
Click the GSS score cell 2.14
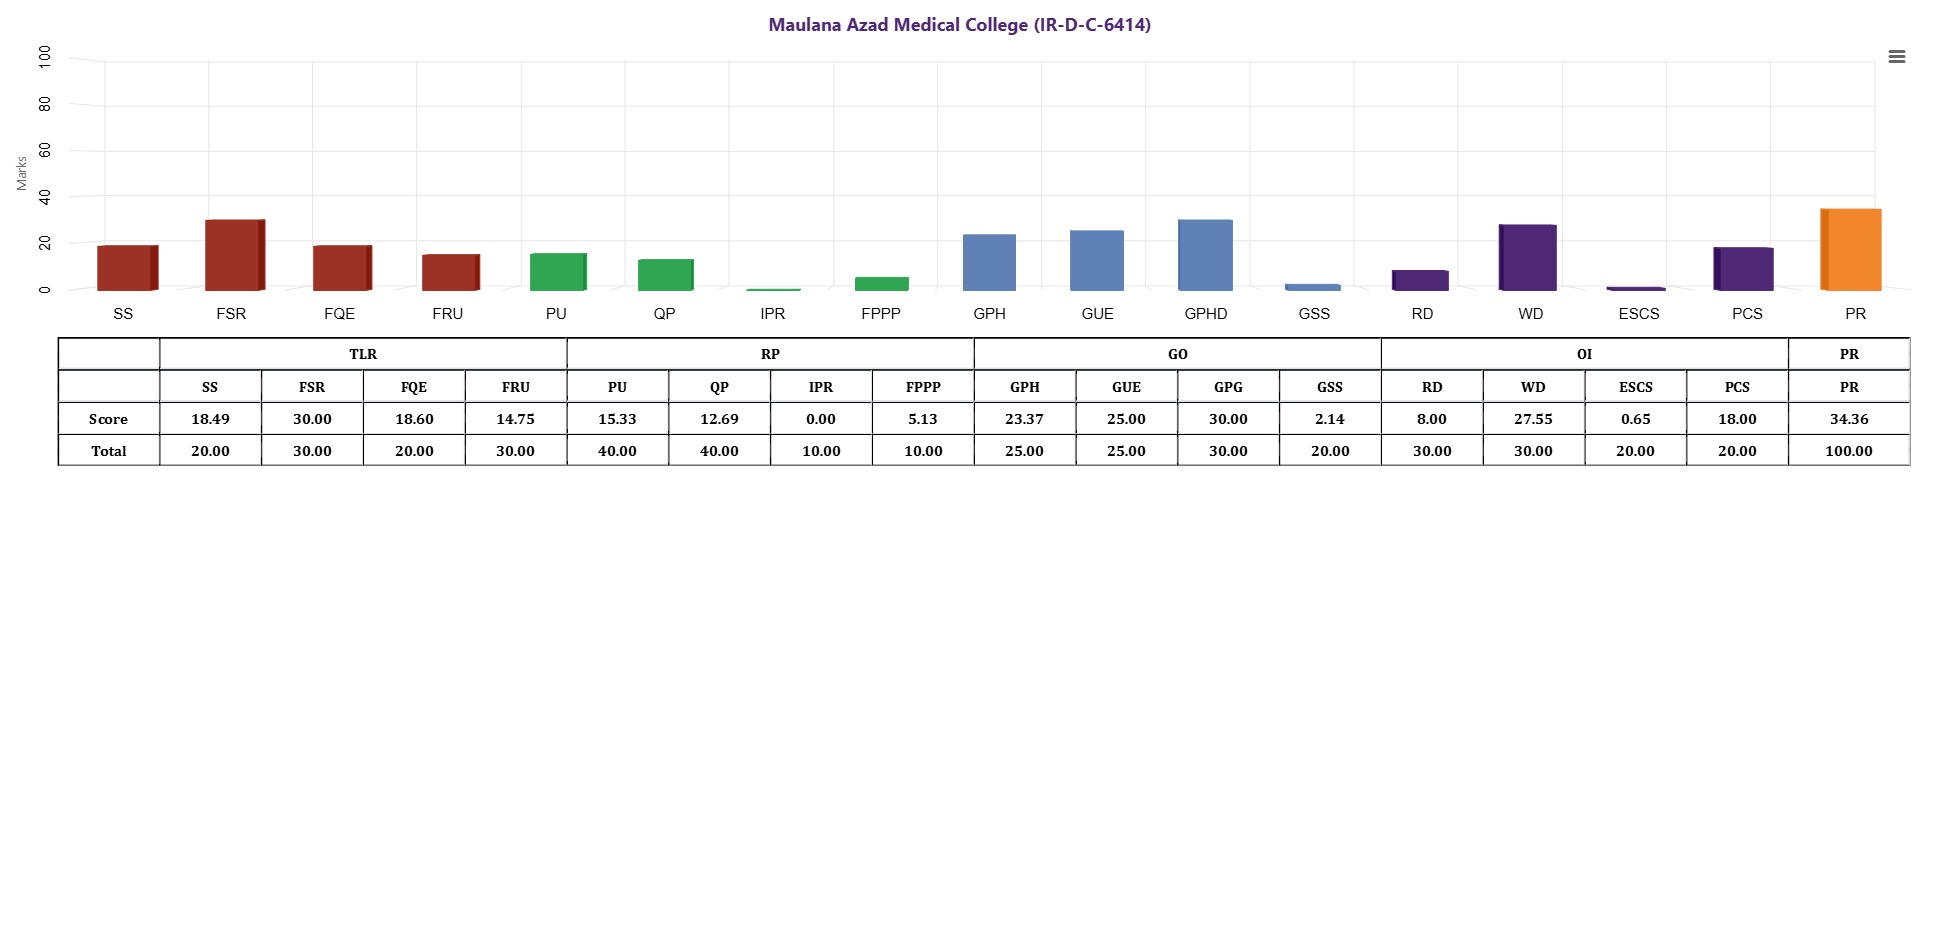[x=1330, y=419]
